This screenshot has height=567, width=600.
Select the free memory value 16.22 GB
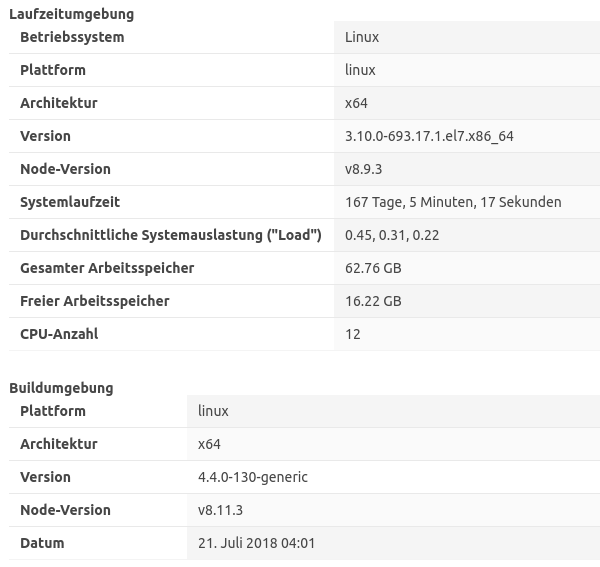[x=373, y=301]
